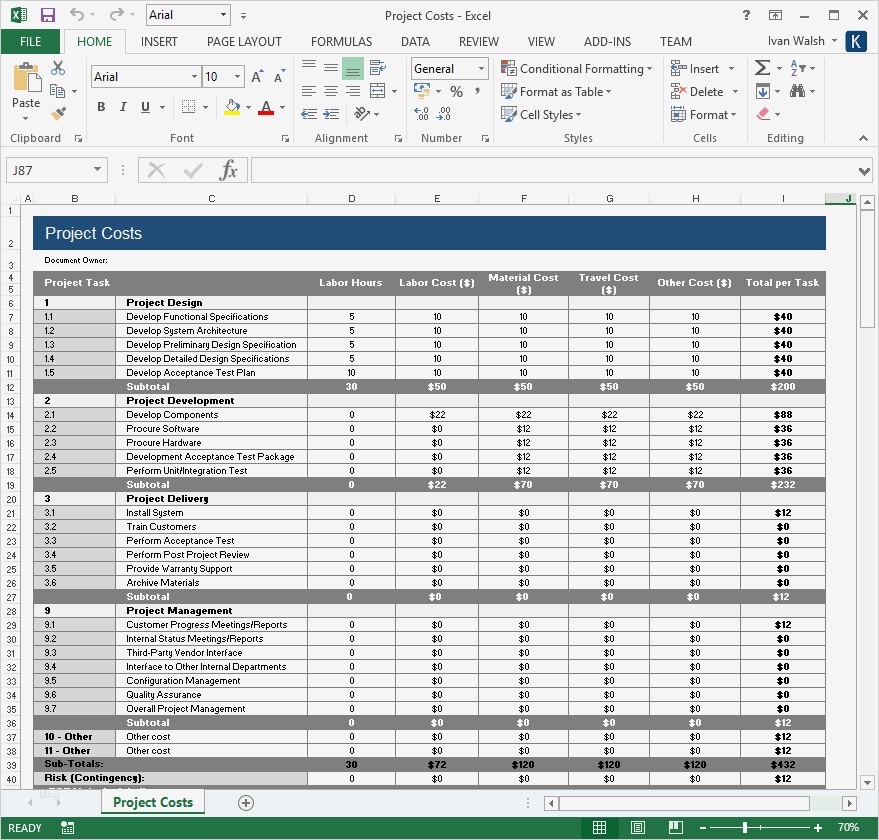The width and height of the screenshot is (879, 840).
Task: Center text horizontally
Action: click(331, 91)
